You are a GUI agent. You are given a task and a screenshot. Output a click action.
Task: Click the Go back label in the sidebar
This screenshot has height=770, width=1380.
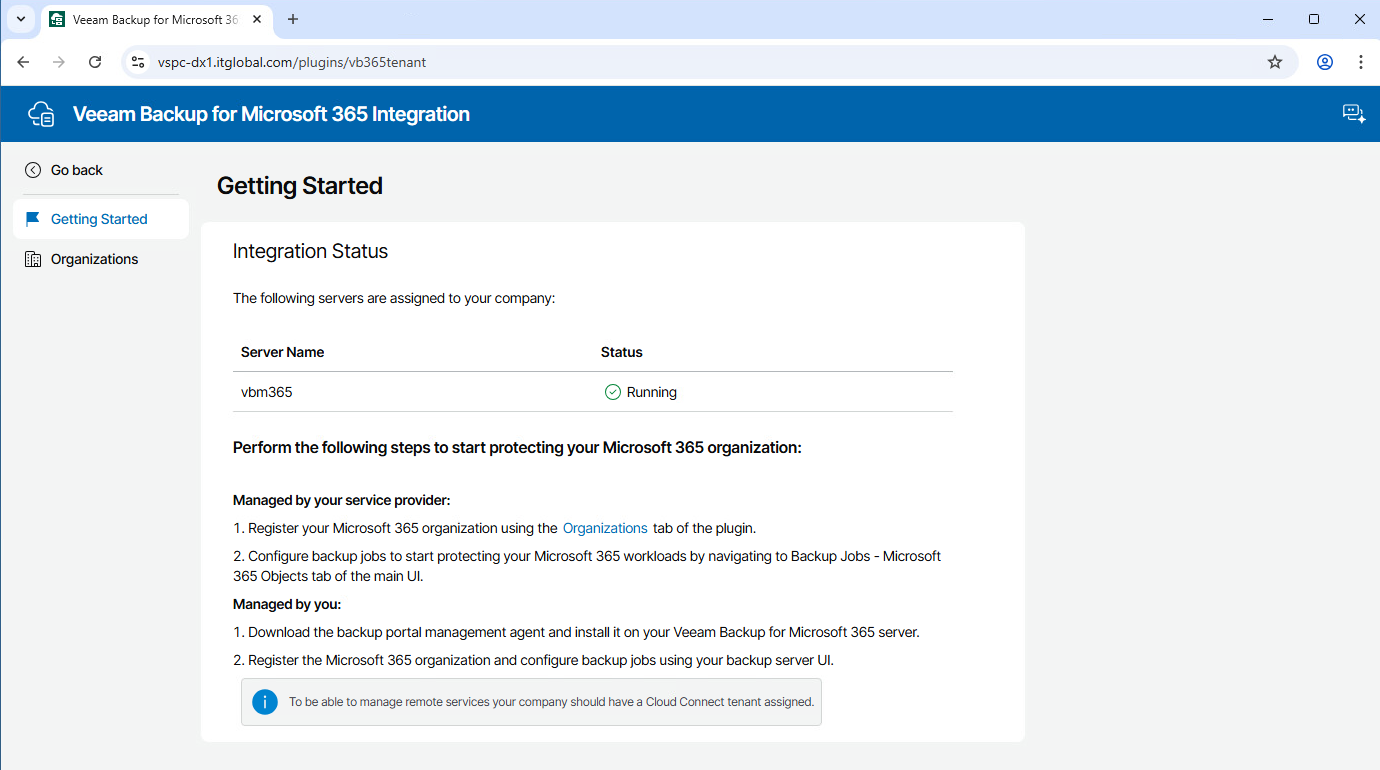coord(77,170)
